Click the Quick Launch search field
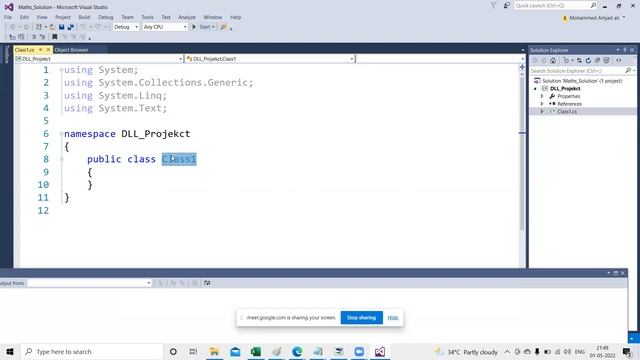Screen dimensions: 640x360 coord(555,5)
